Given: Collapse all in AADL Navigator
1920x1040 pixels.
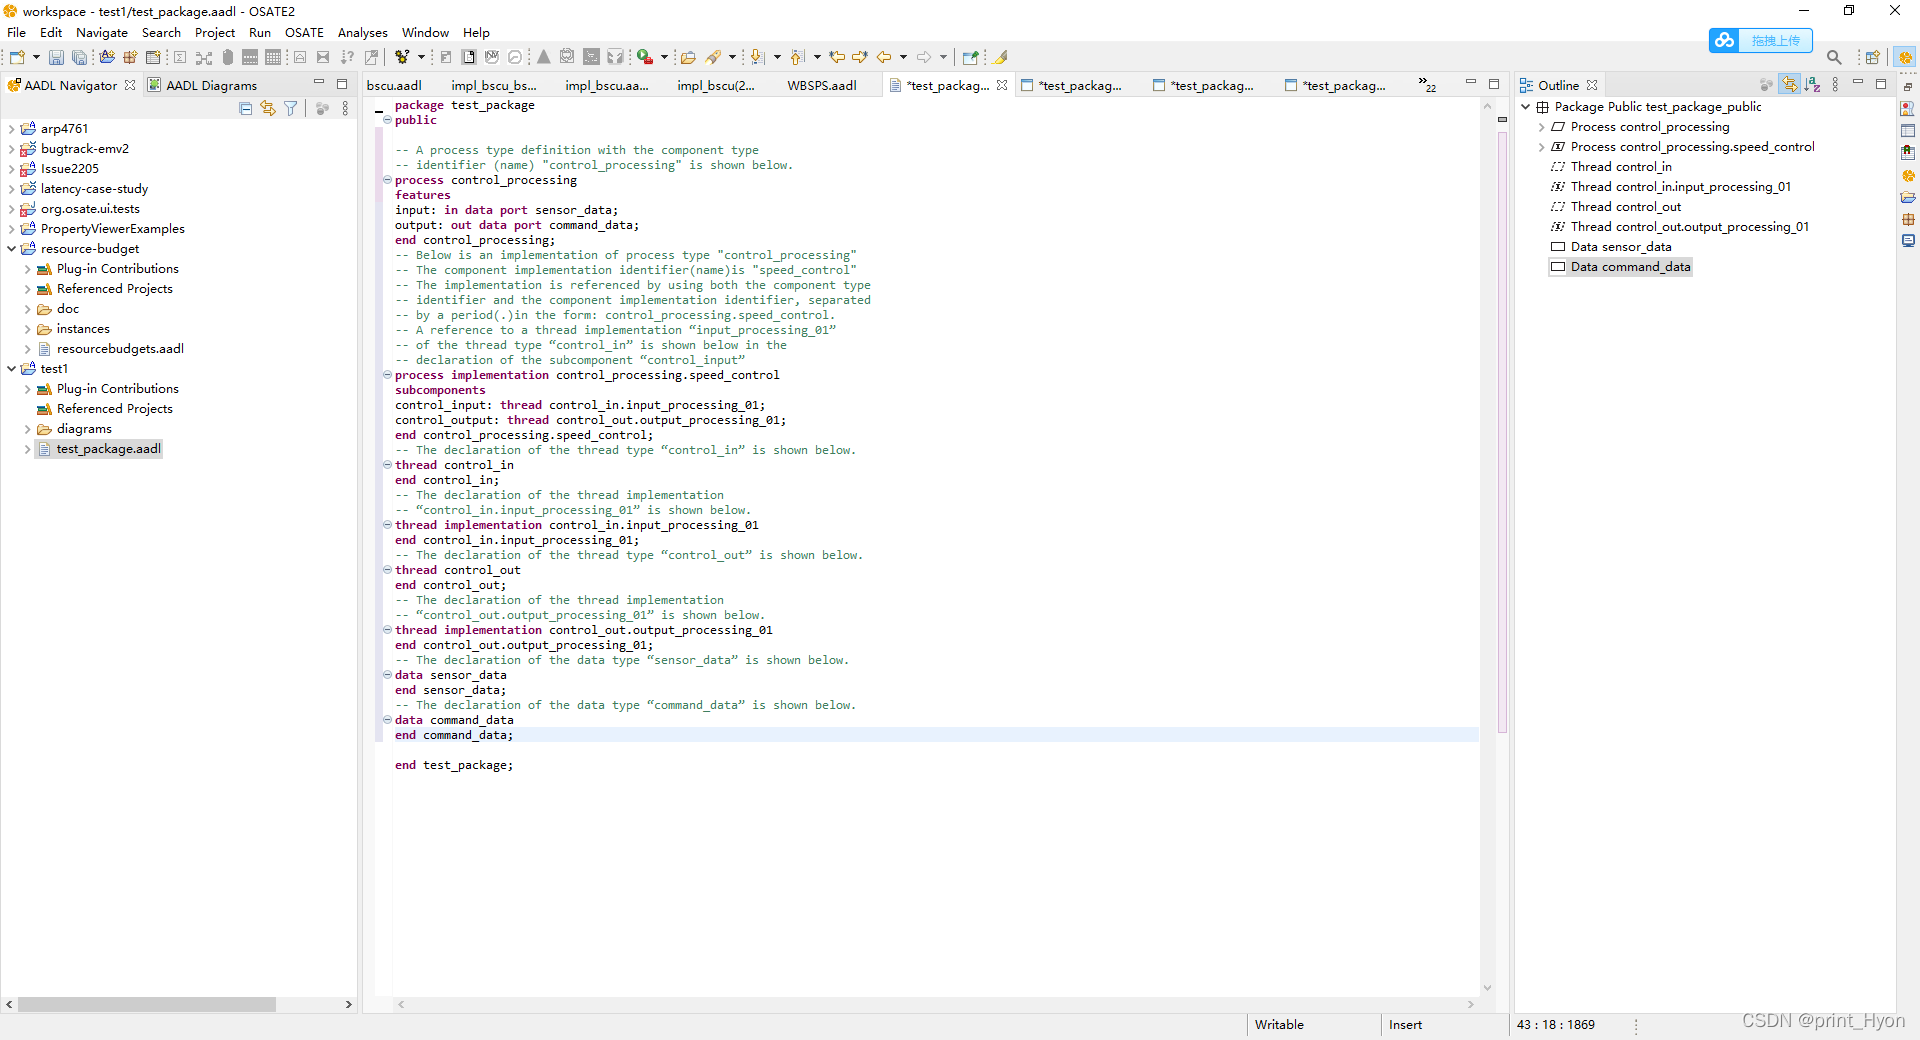Looking at the screenshot, I should [x=246, y=108].
